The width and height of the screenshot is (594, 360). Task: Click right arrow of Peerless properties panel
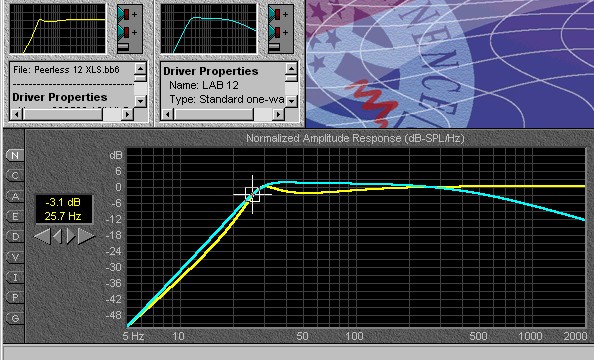pyautogui.click(x=128, y=114)
